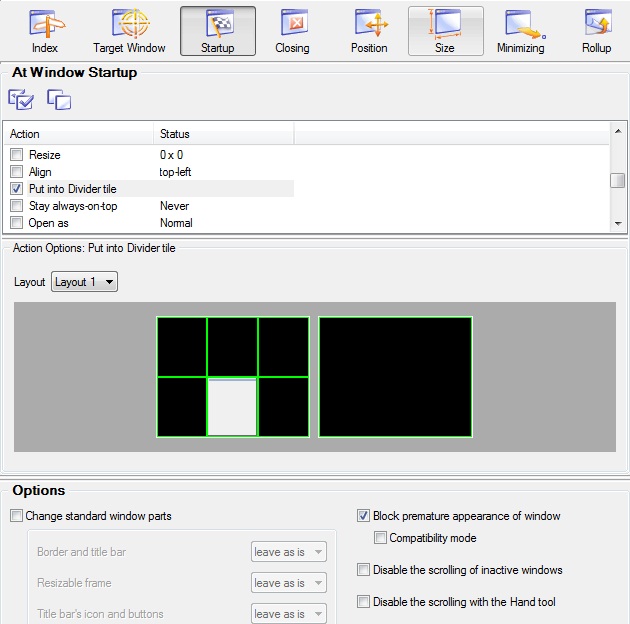Open Border and title bar dropdown
The image size is (630, 624).
(x=289, y=552)
